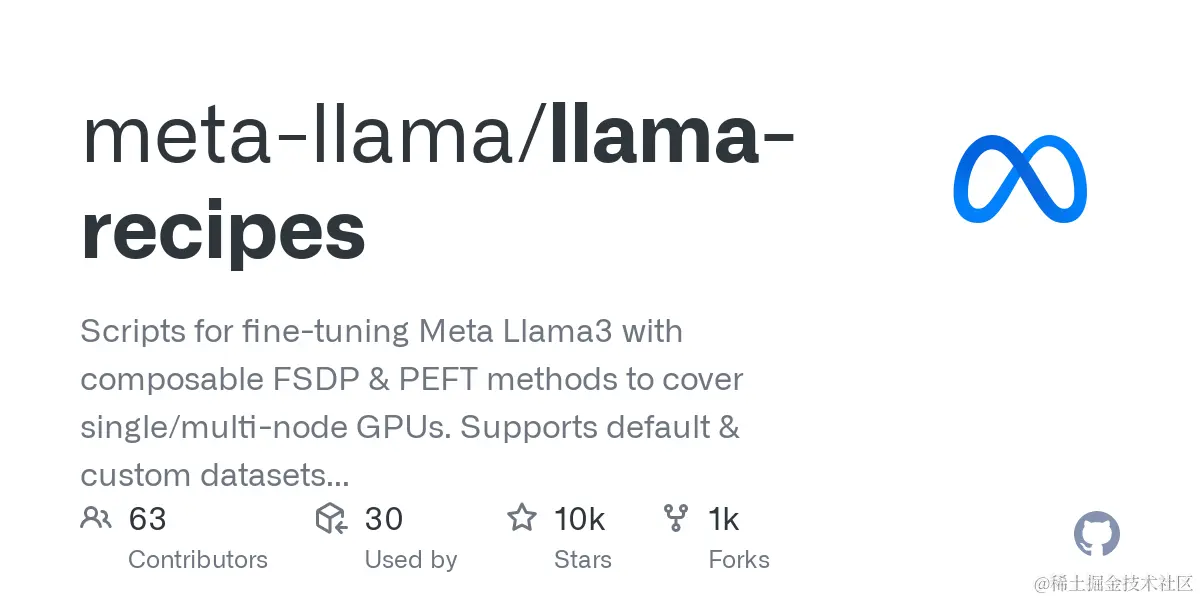This screenshot has width=1200, height=600.
Task: Click the Forks branch icon
Action: coord(676,518)
